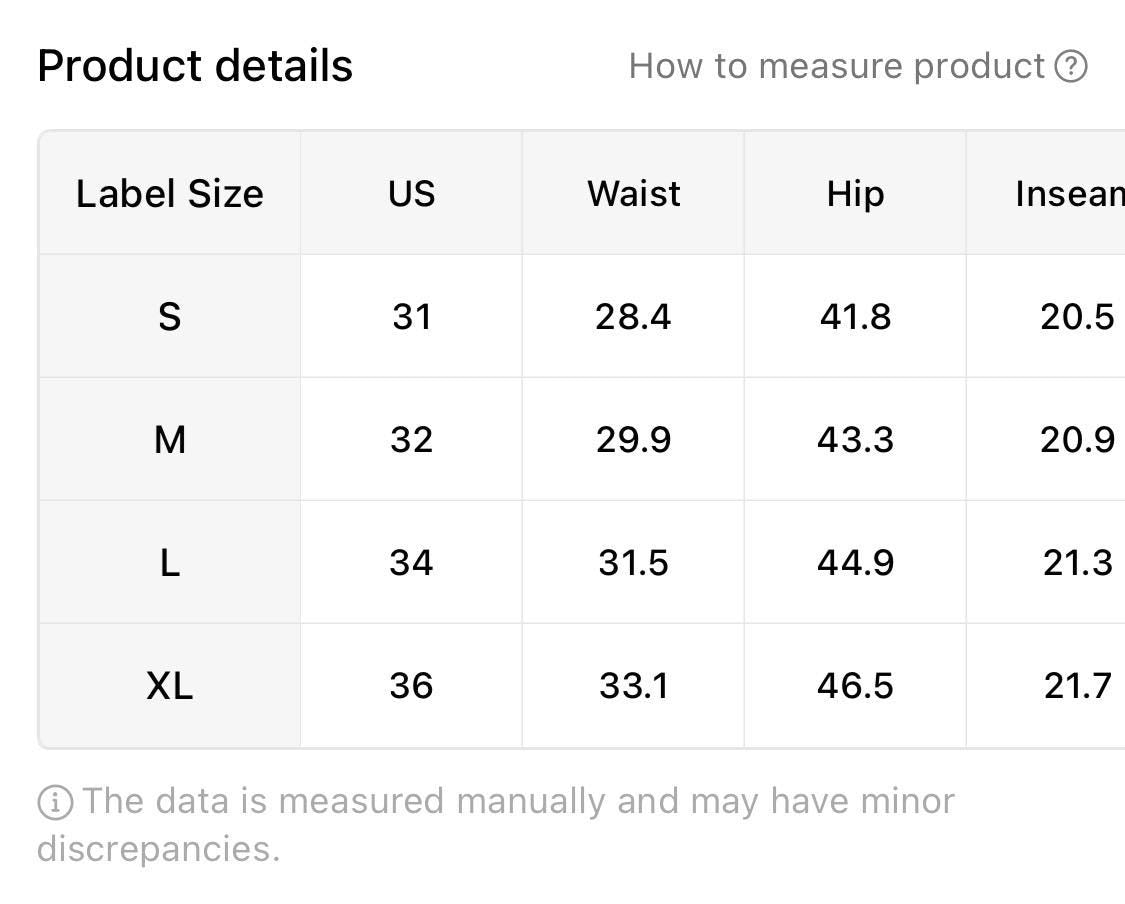Select the M size row label
Image resolution: width=1125 pixels, height=904 pixels.
170,440
